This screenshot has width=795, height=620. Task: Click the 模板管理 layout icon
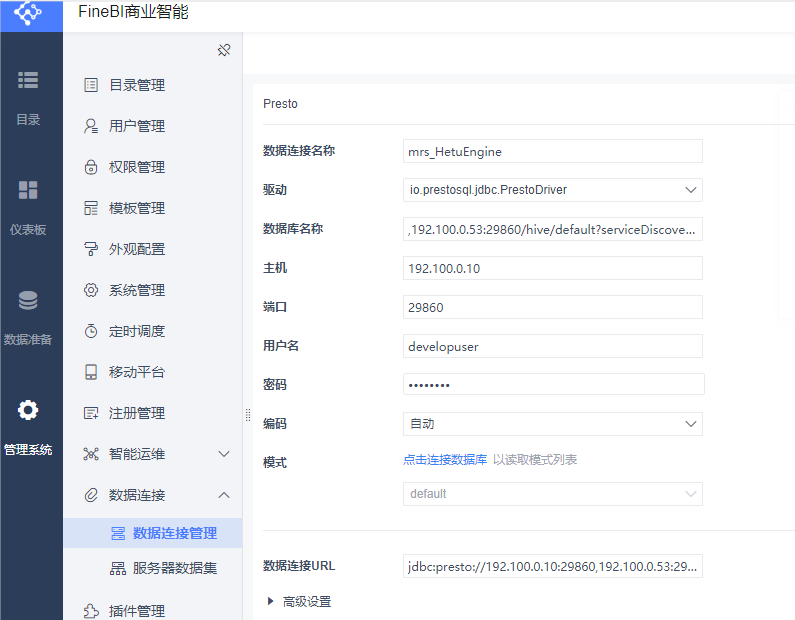coord(91,208)
